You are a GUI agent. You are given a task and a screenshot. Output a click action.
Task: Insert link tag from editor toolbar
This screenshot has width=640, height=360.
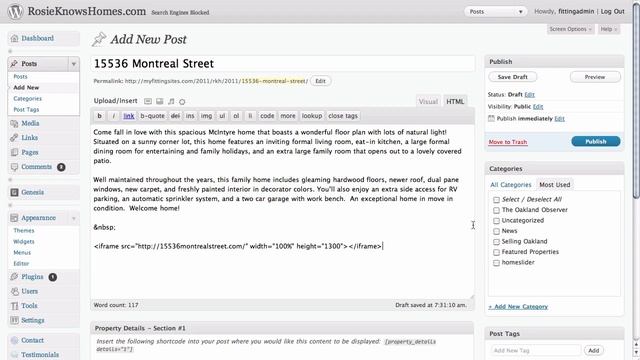click(129, 116)
